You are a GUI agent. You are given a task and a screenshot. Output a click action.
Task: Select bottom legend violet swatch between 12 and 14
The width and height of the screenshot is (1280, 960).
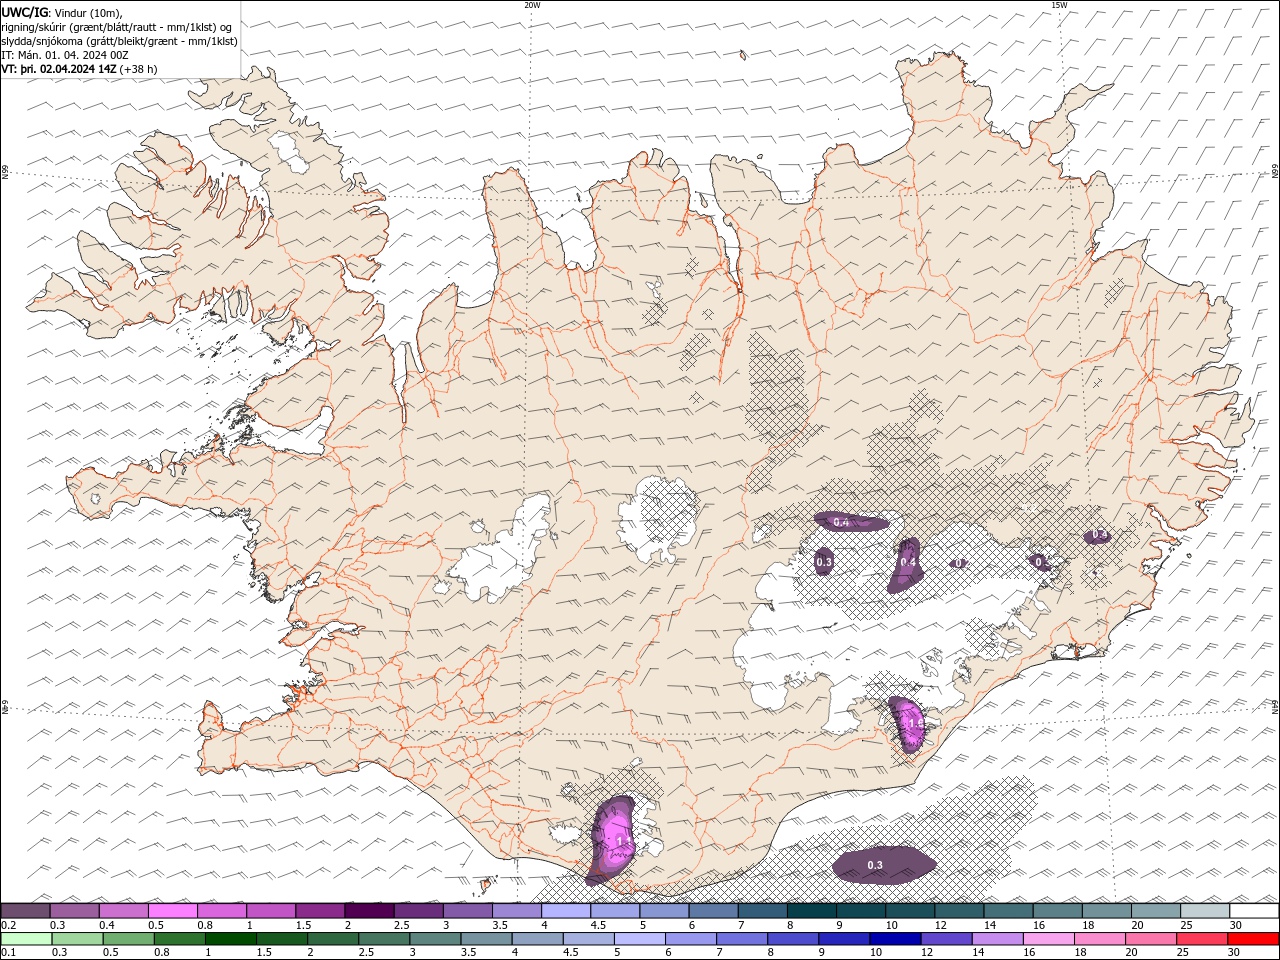point(946,939)
